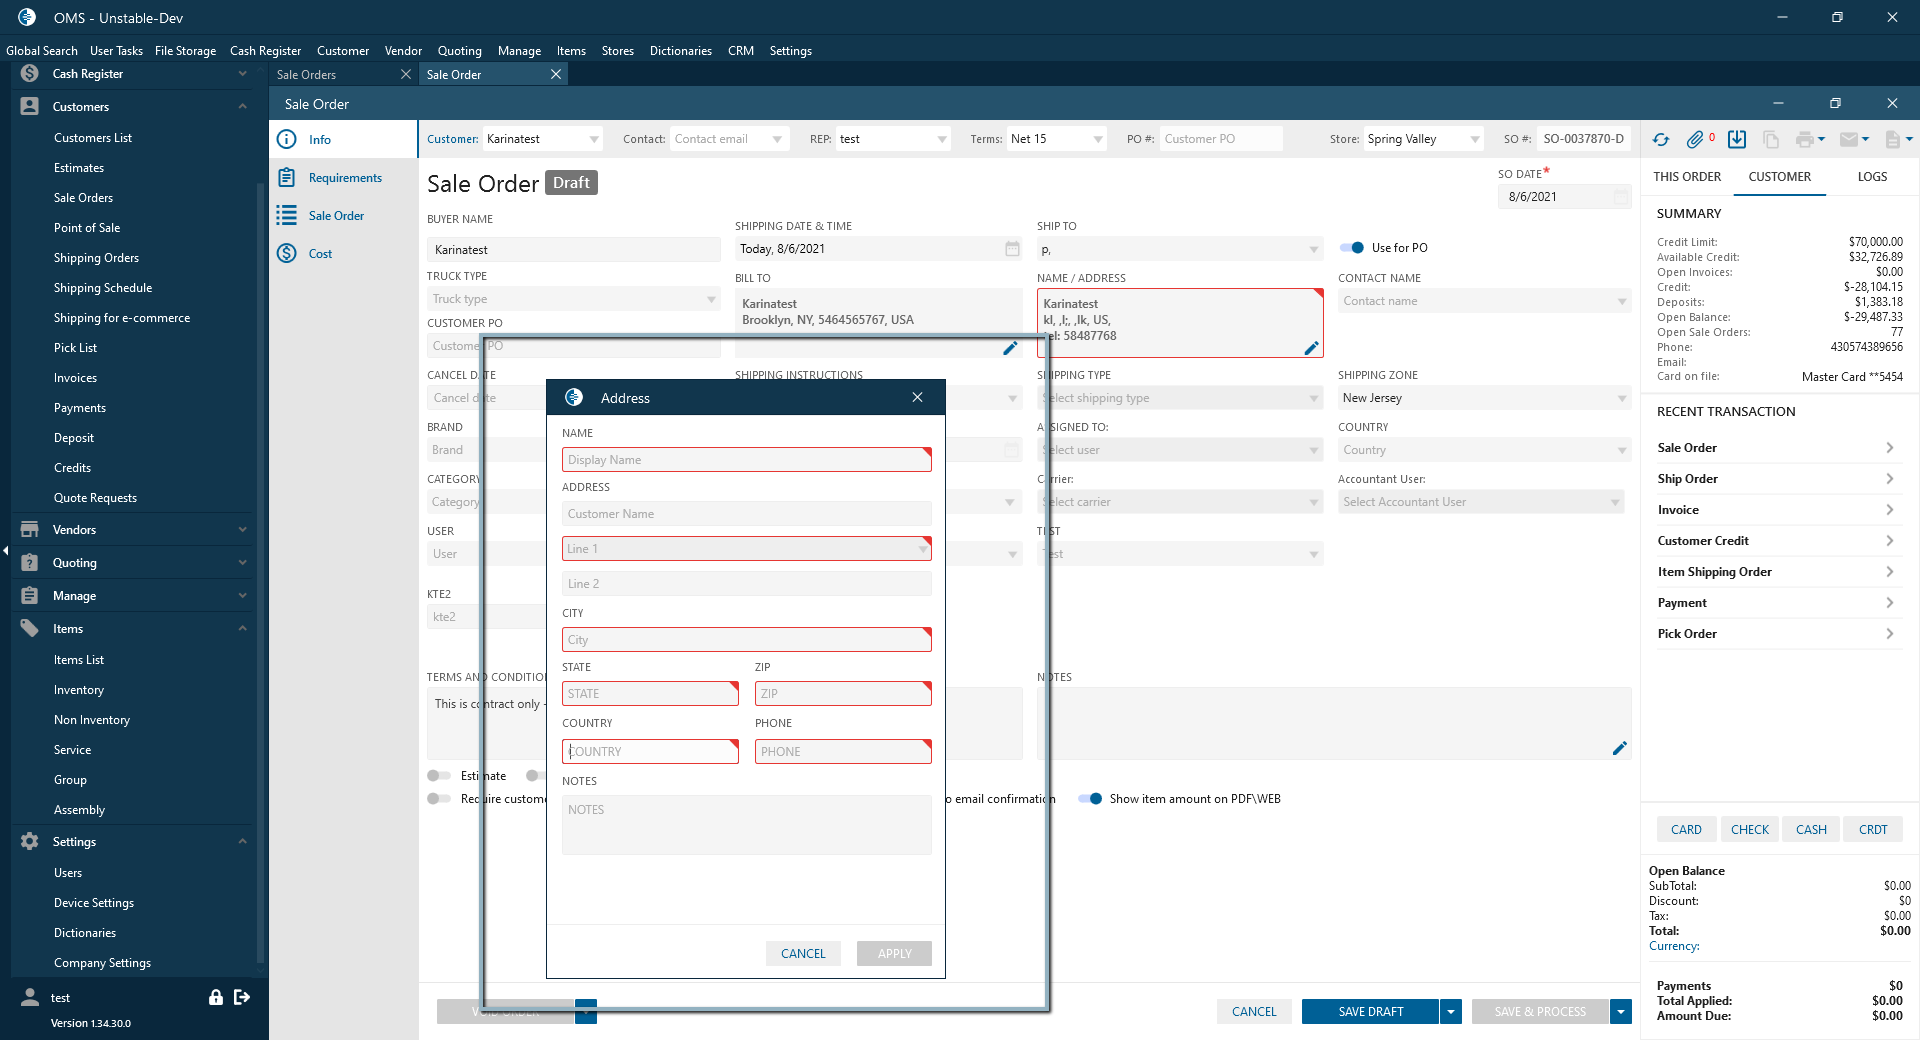
Task: Switch to LOGS tab
Action: point(1872,177)
